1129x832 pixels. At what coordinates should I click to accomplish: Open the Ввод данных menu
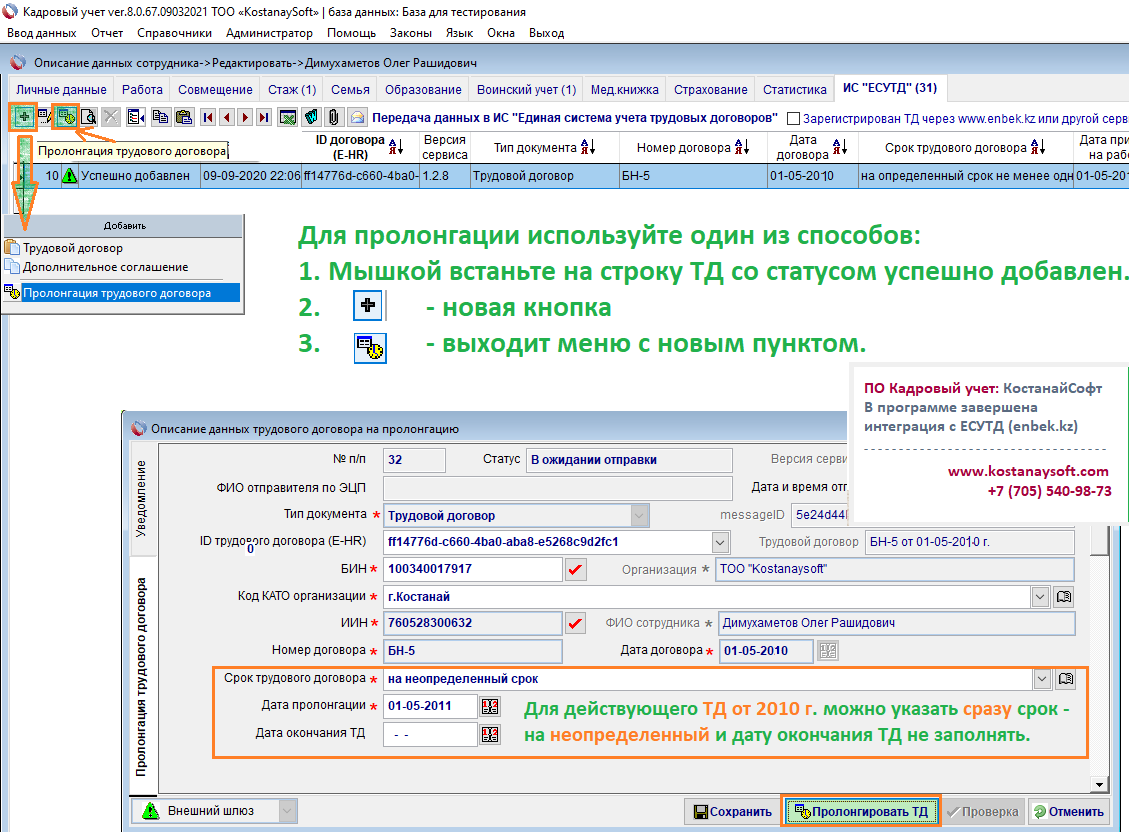tap(42, 33)
